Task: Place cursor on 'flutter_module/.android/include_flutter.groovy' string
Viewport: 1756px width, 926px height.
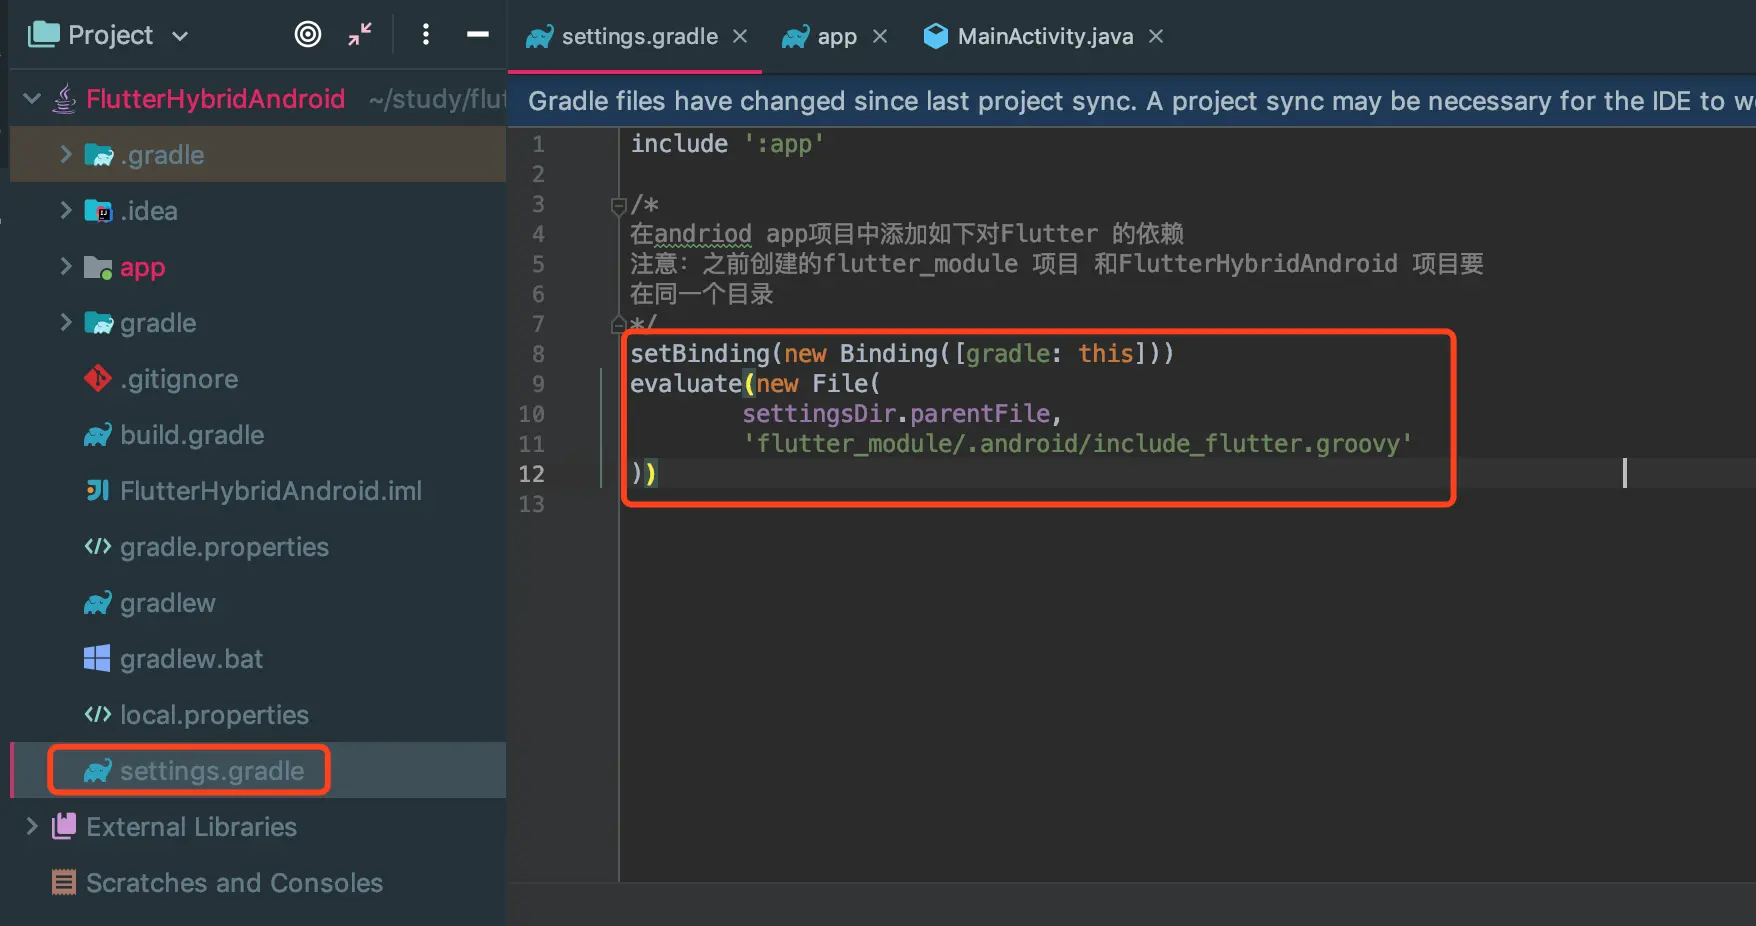Action: pos(1077,444)
